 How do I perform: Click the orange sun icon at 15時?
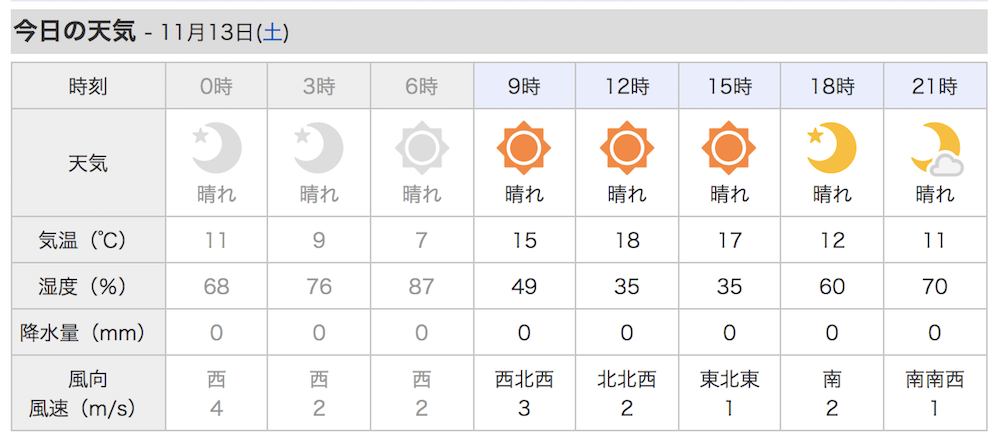click(x=729, y=148)
